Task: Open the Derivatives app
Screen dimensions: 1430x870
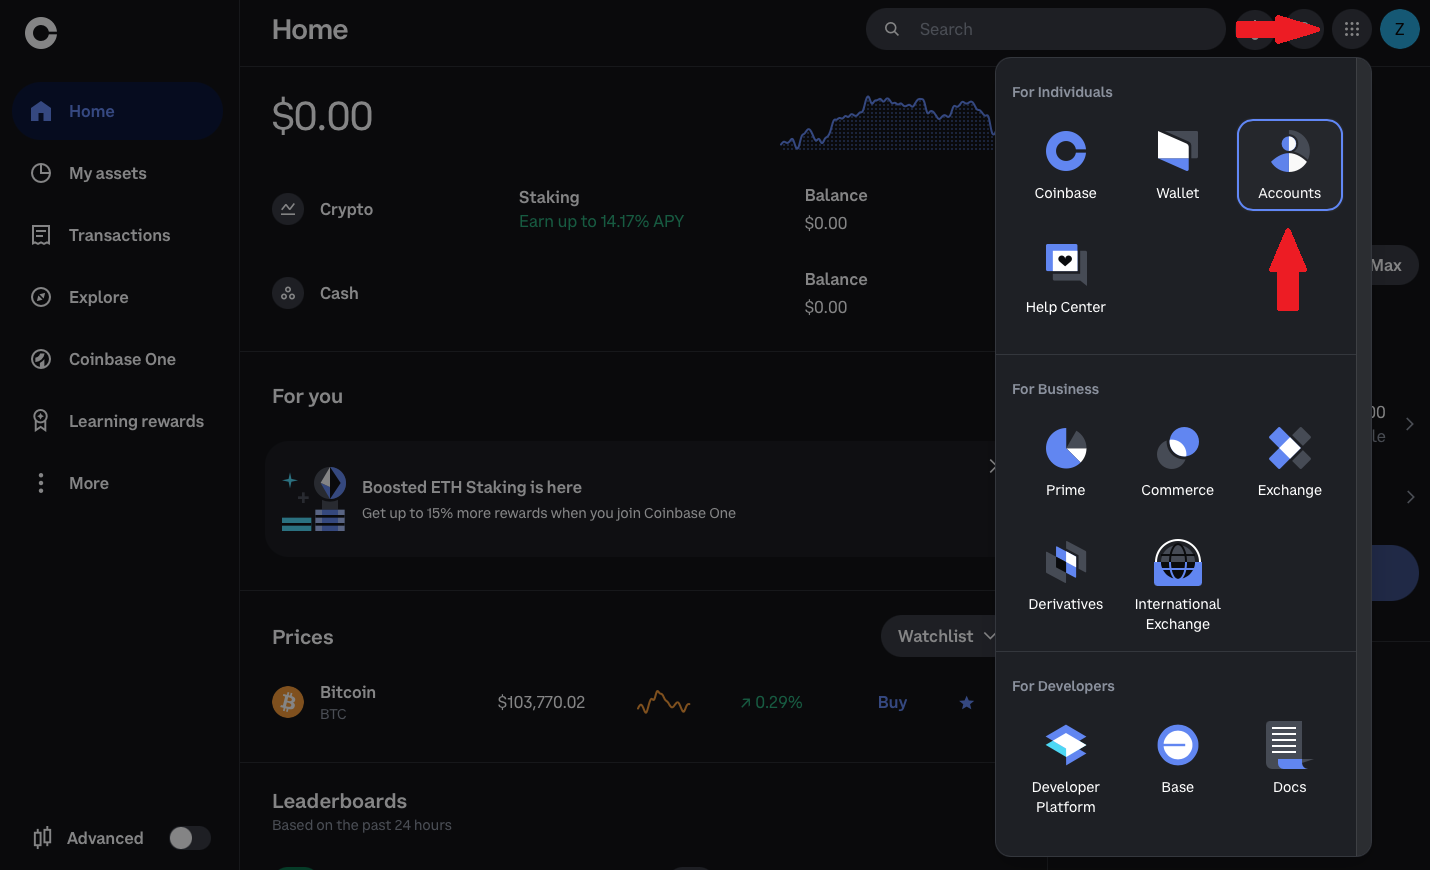Action: [1065, 576]
